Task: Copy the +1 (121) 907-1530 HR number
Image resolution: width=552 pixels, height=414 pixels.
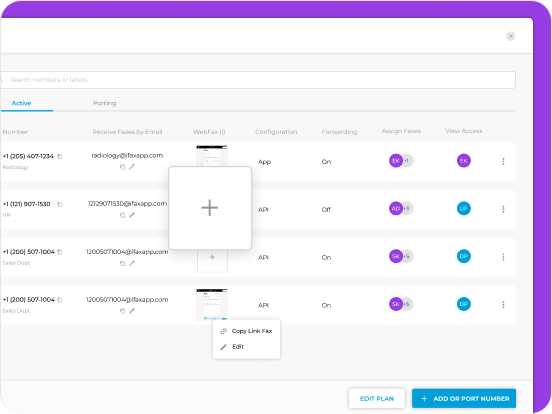Action: (59, 204)
